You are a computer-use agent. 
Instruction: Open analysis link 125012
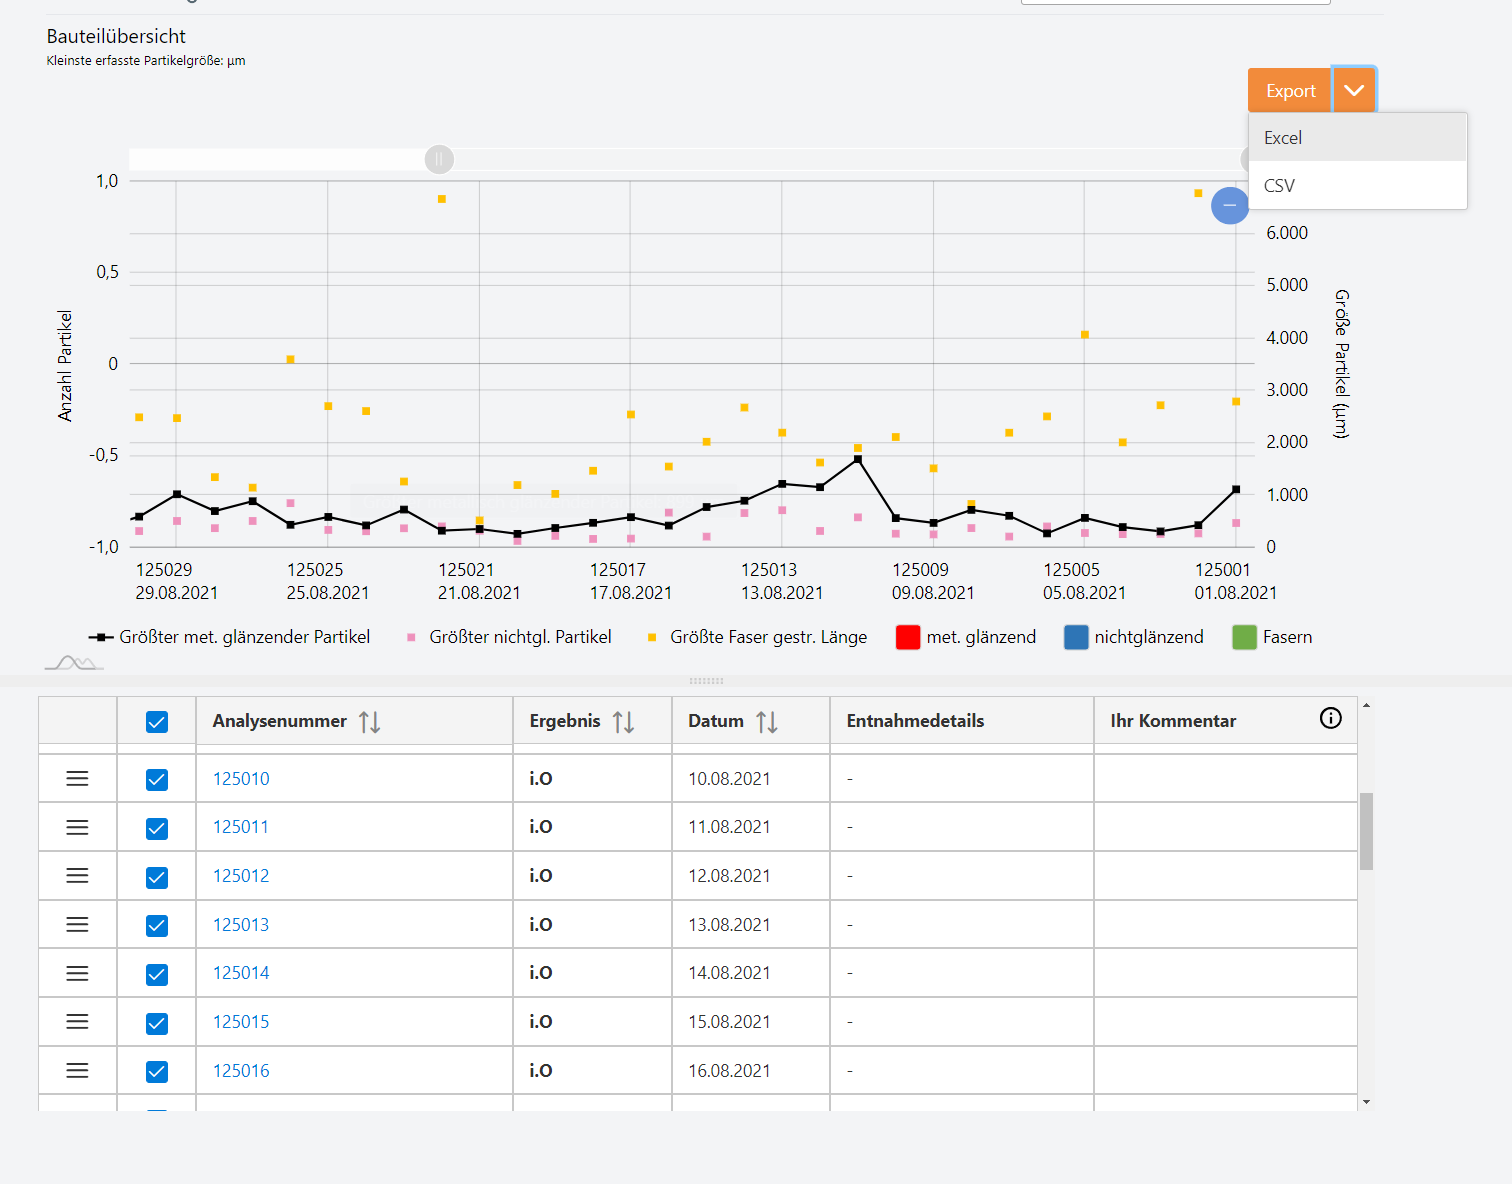click(x=241, y=876)
